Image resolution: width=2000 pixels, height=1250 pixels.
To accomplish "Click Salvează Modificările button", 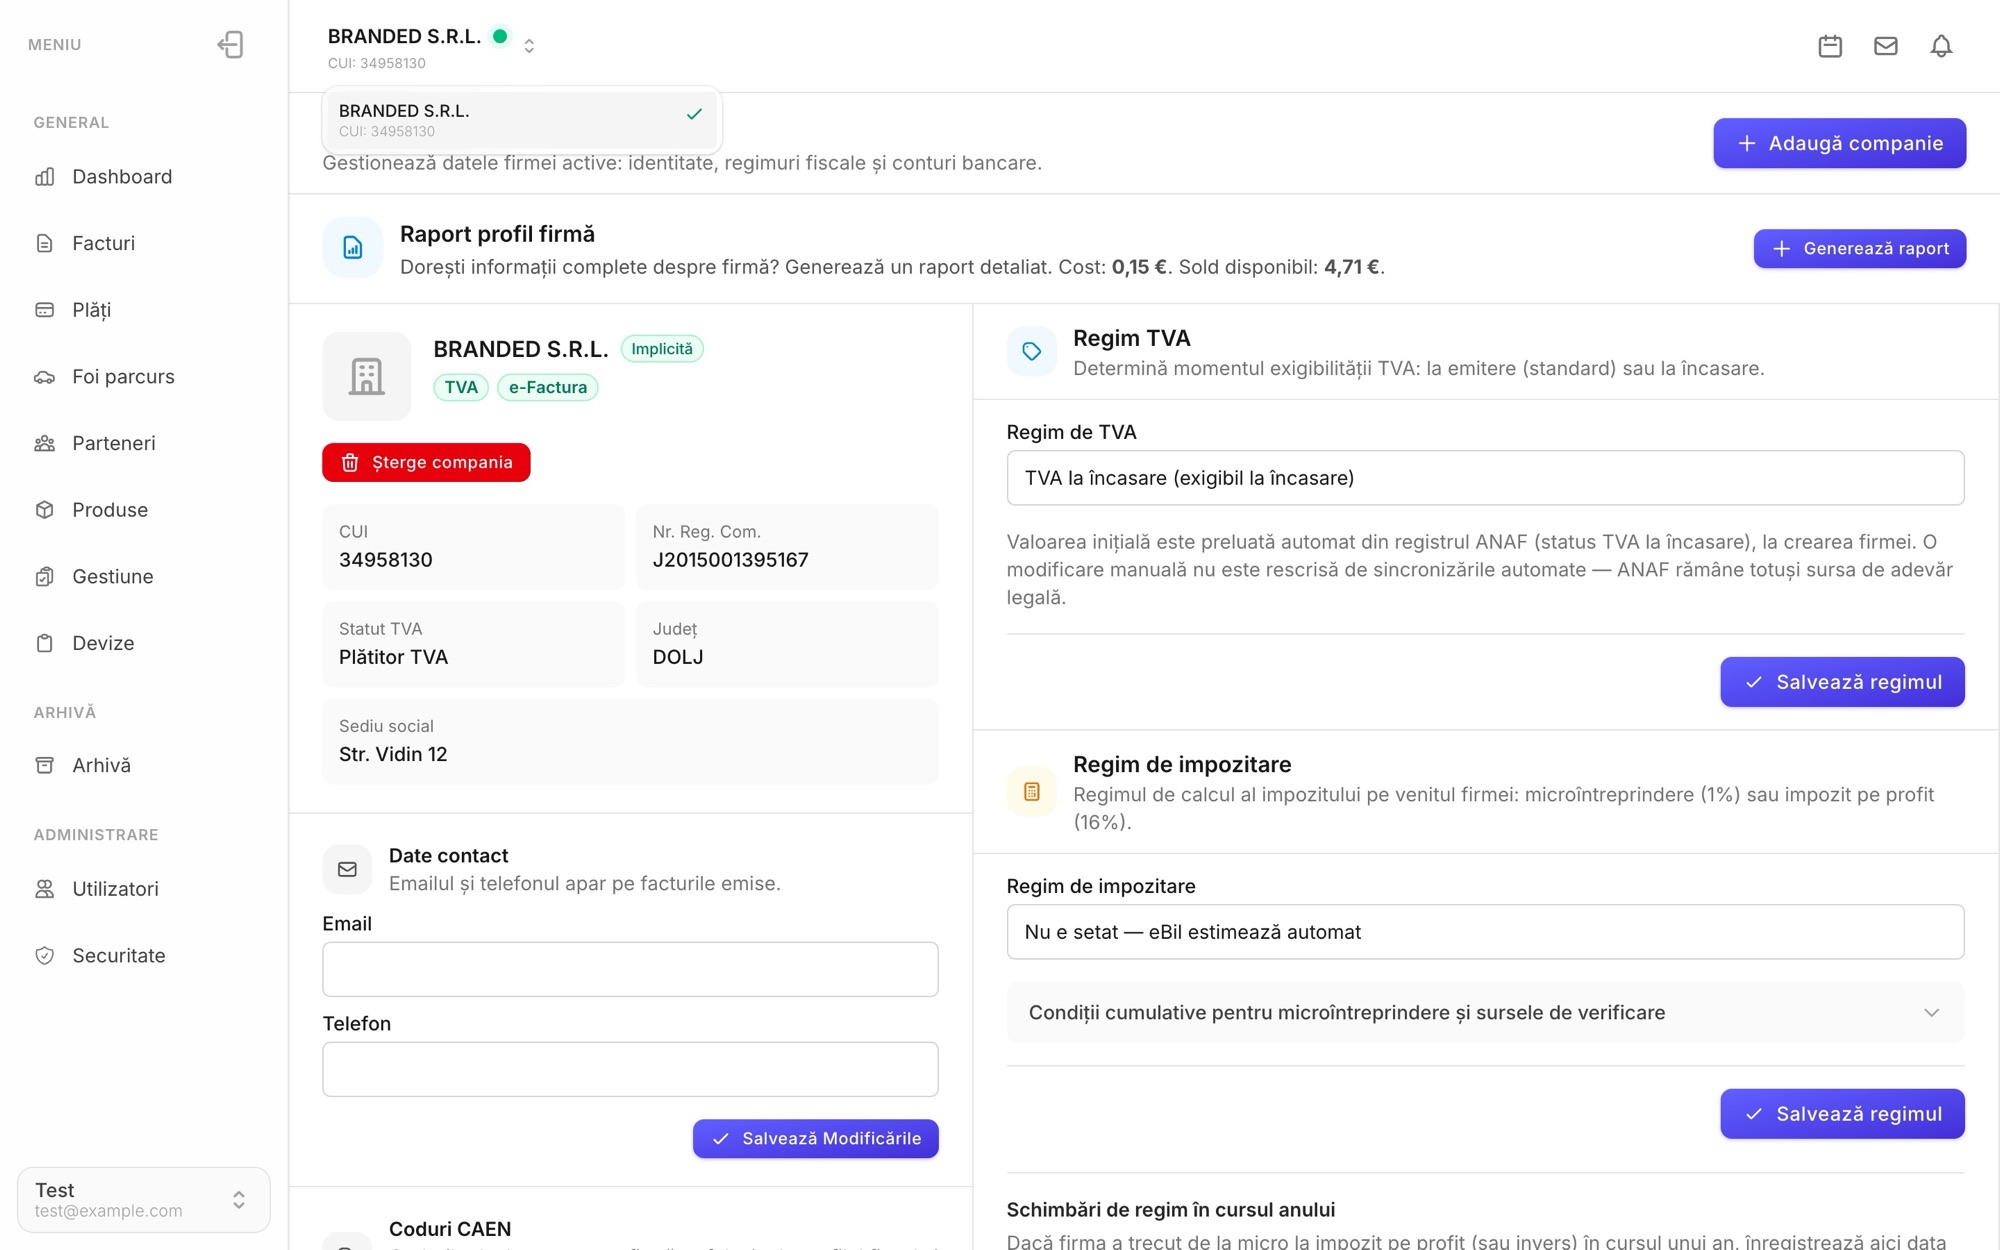I will 816,1139.
